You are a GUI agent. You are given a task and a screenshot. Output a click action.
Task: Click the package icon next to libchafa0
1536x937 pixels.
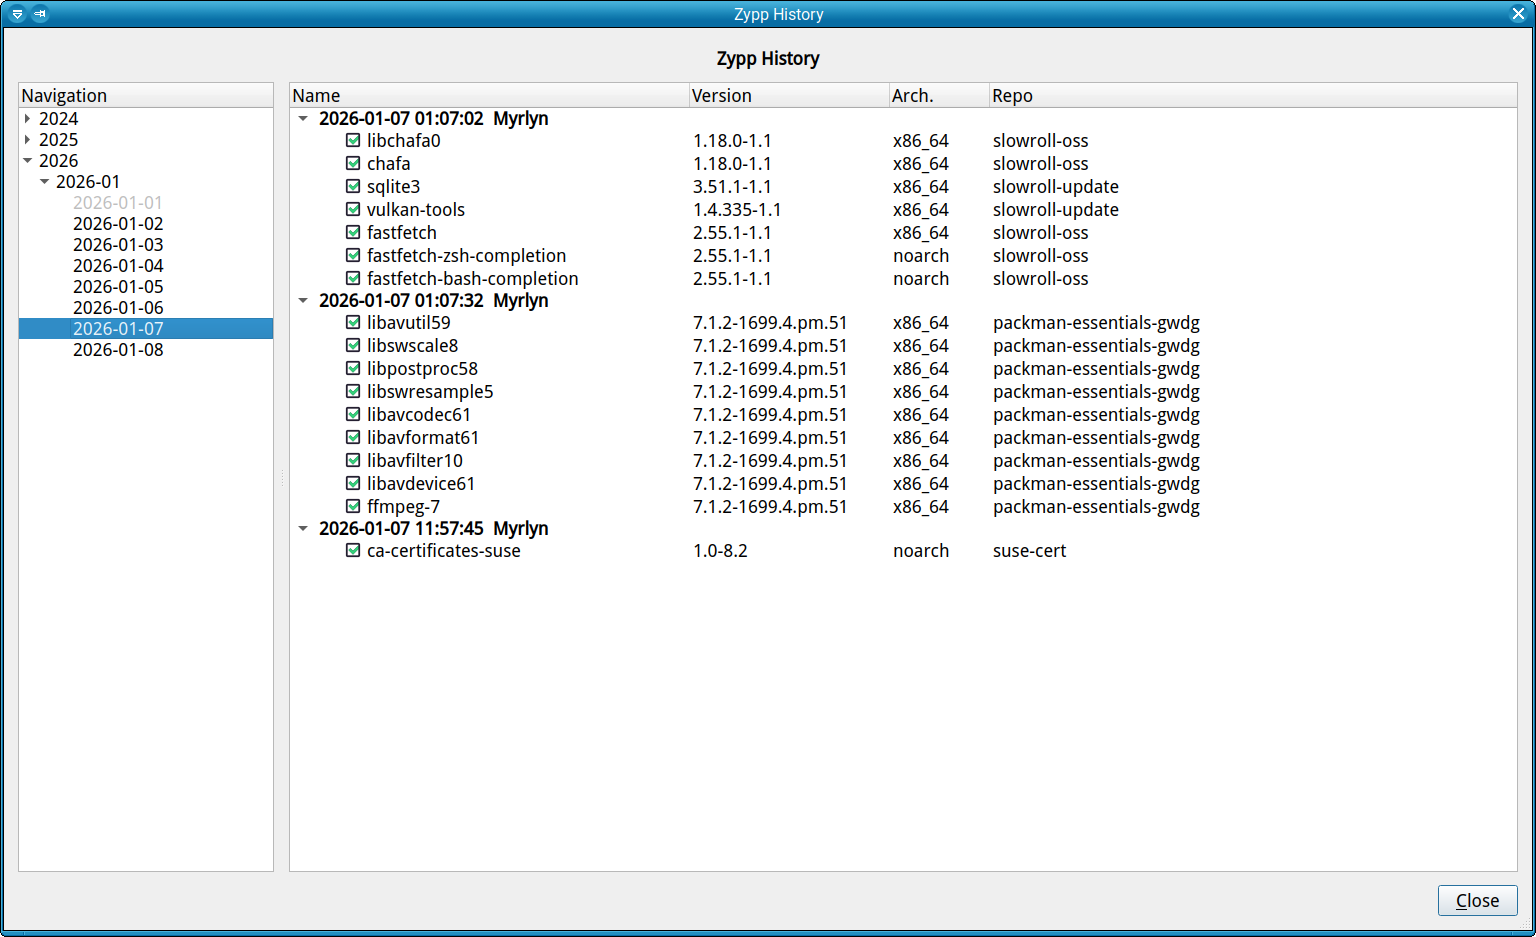tap(353, 141)
